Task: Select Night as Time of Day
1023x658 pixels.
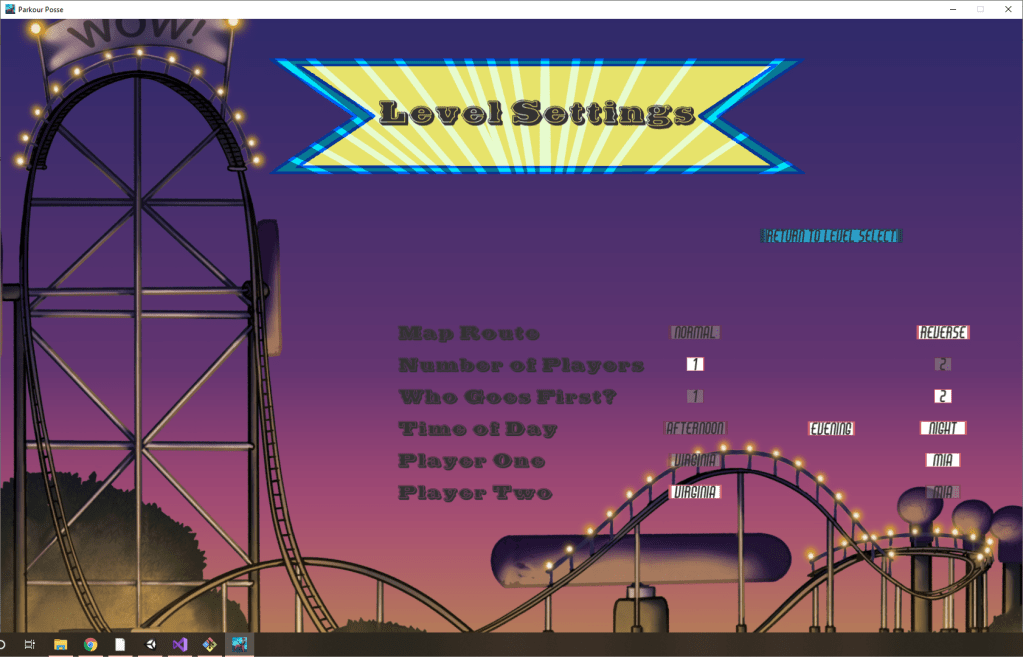Action: (942, 428)
